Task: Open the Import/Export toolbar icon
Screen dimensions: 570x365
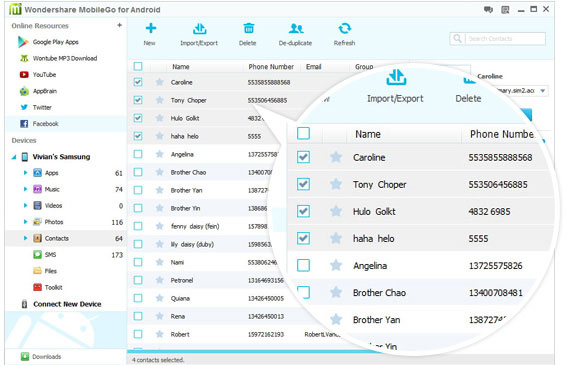Action: click(x=199, y=28)
